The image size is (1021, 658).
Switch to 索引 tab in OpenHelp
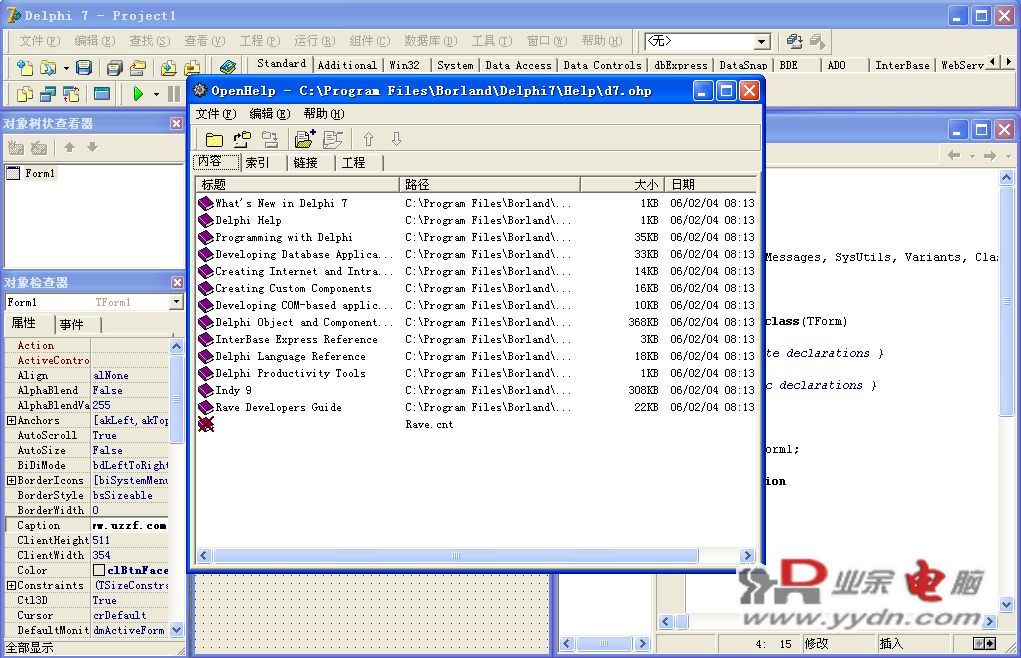(x=264, y=162)
